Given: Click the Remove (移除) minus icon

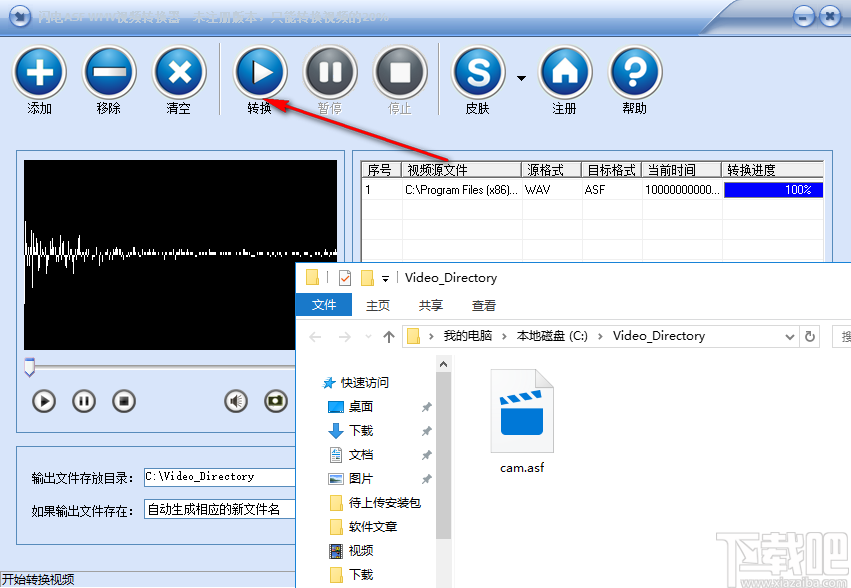Looking at the screenshot, I should coord(109,72).
